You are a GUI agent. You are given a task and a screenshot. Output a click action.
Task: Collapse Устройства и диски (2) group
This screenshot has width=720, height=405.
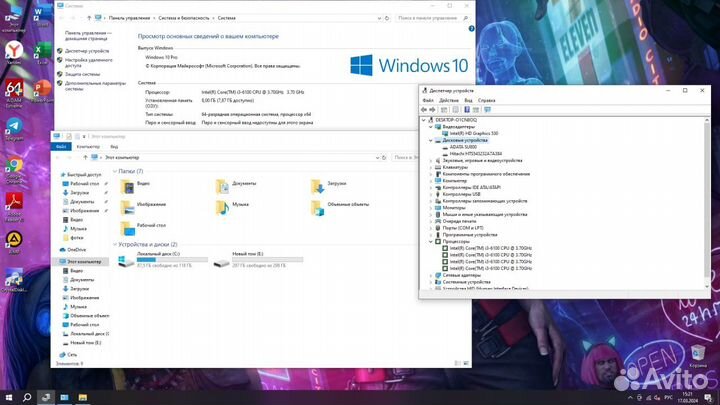point(115,245)
